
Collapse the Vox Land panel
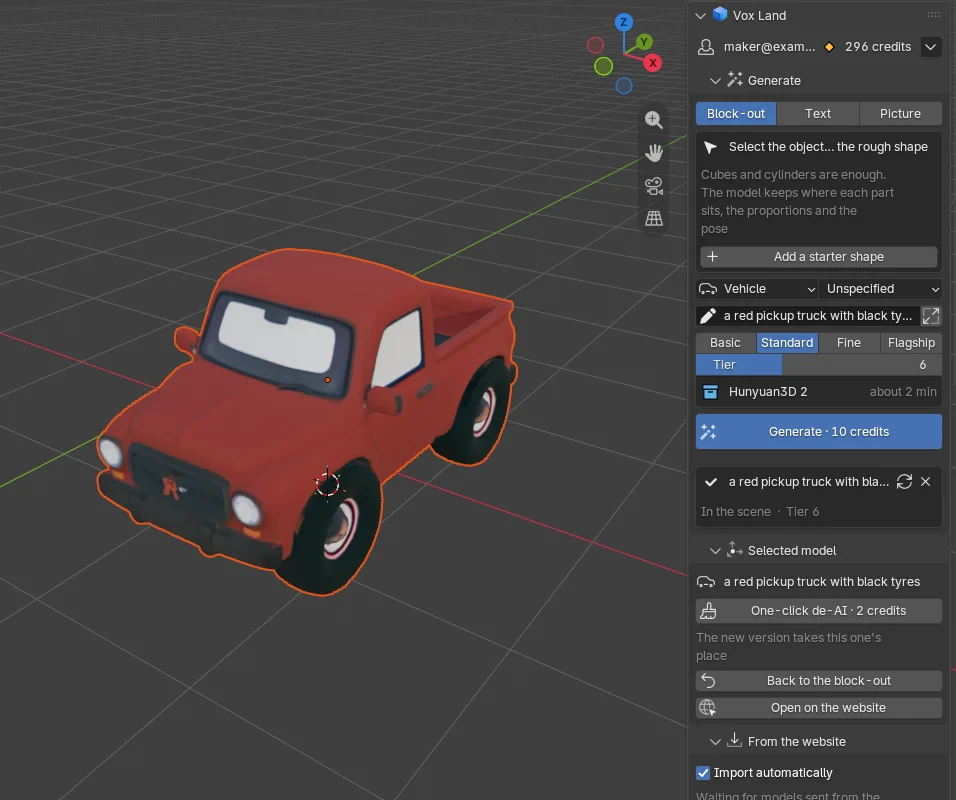click(x=700, y=15)
